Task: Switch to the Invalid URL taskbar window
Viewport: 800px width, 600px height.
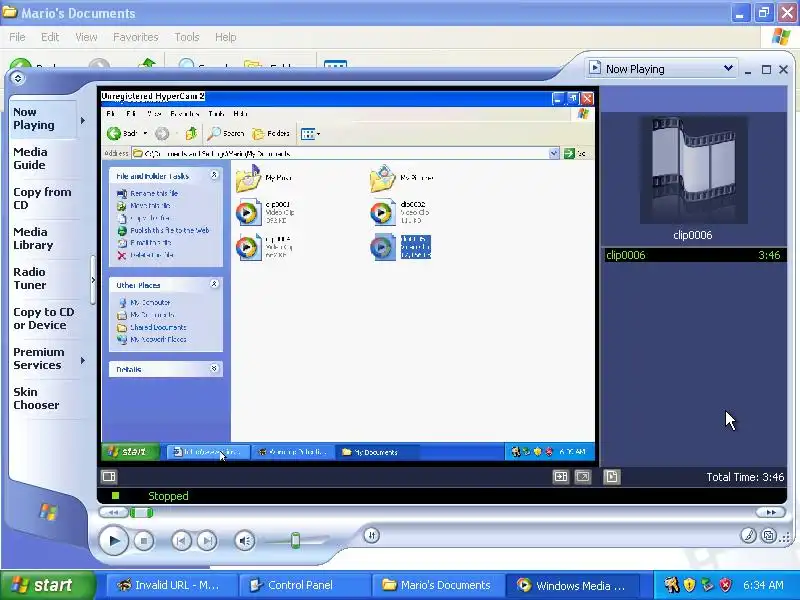Action: (x=171, y=585)
